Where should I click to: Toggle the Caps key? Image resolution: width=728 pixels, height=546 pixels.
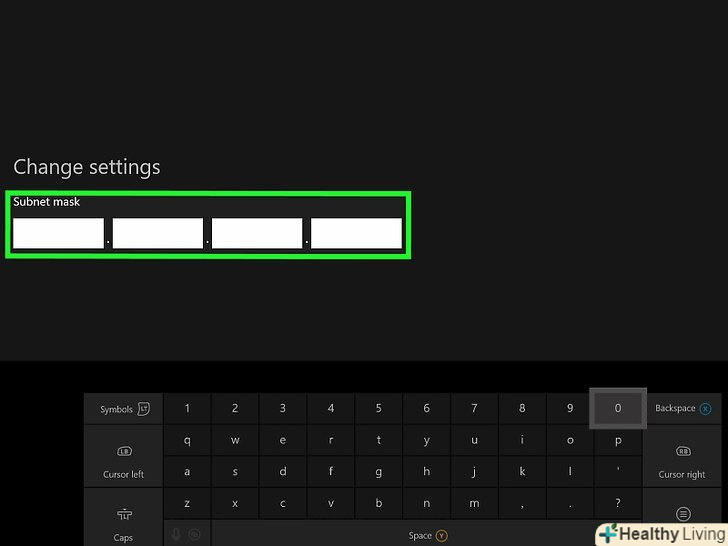(x=124, y=519)
